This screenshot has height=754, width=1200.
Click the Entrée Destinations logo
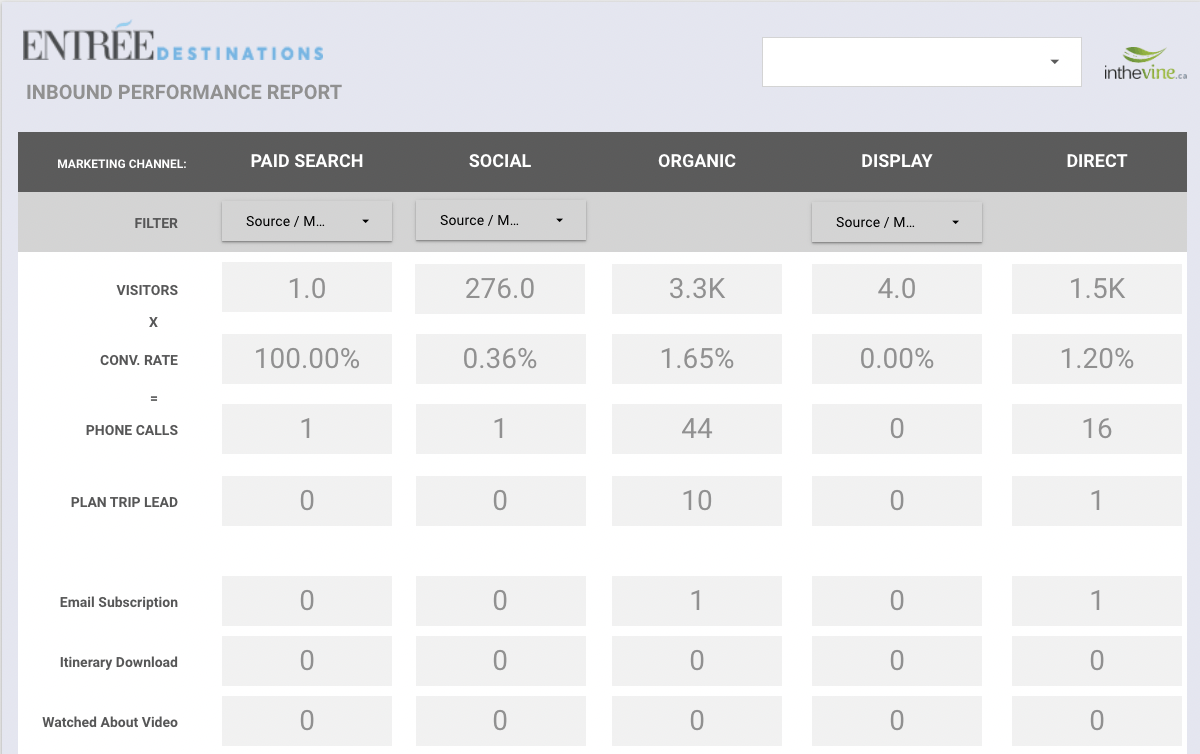[173, 43]
